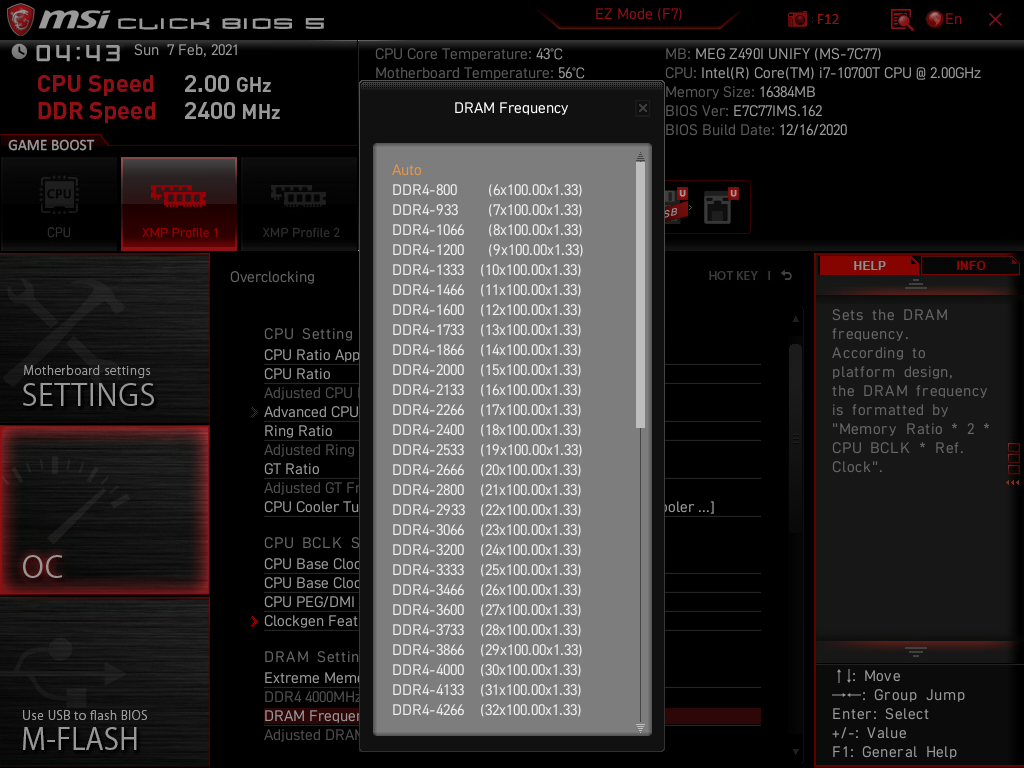Image resolution: width=1024 pixels, height=768 pixels.
Task: Switch to the HELP tab
Action: point(868,265)
